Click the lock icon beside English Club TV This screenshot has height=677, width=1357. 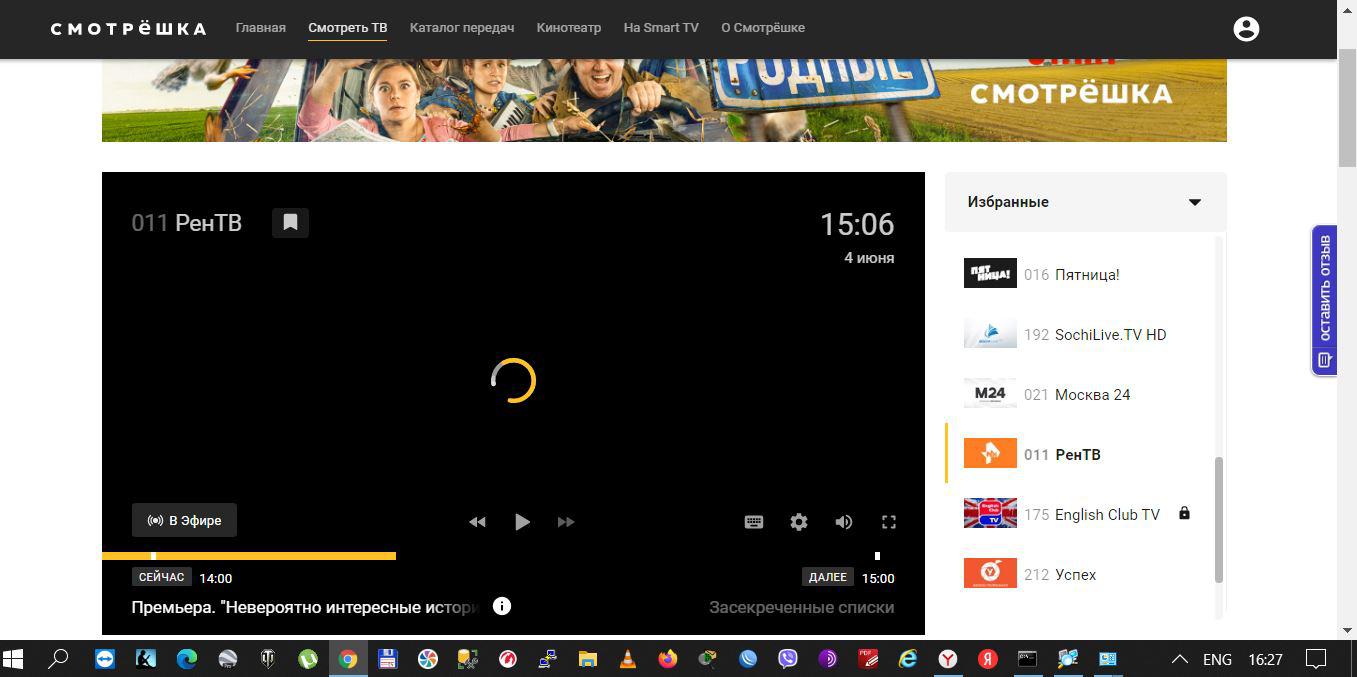pyautogui.click(x=1184, y=513)
